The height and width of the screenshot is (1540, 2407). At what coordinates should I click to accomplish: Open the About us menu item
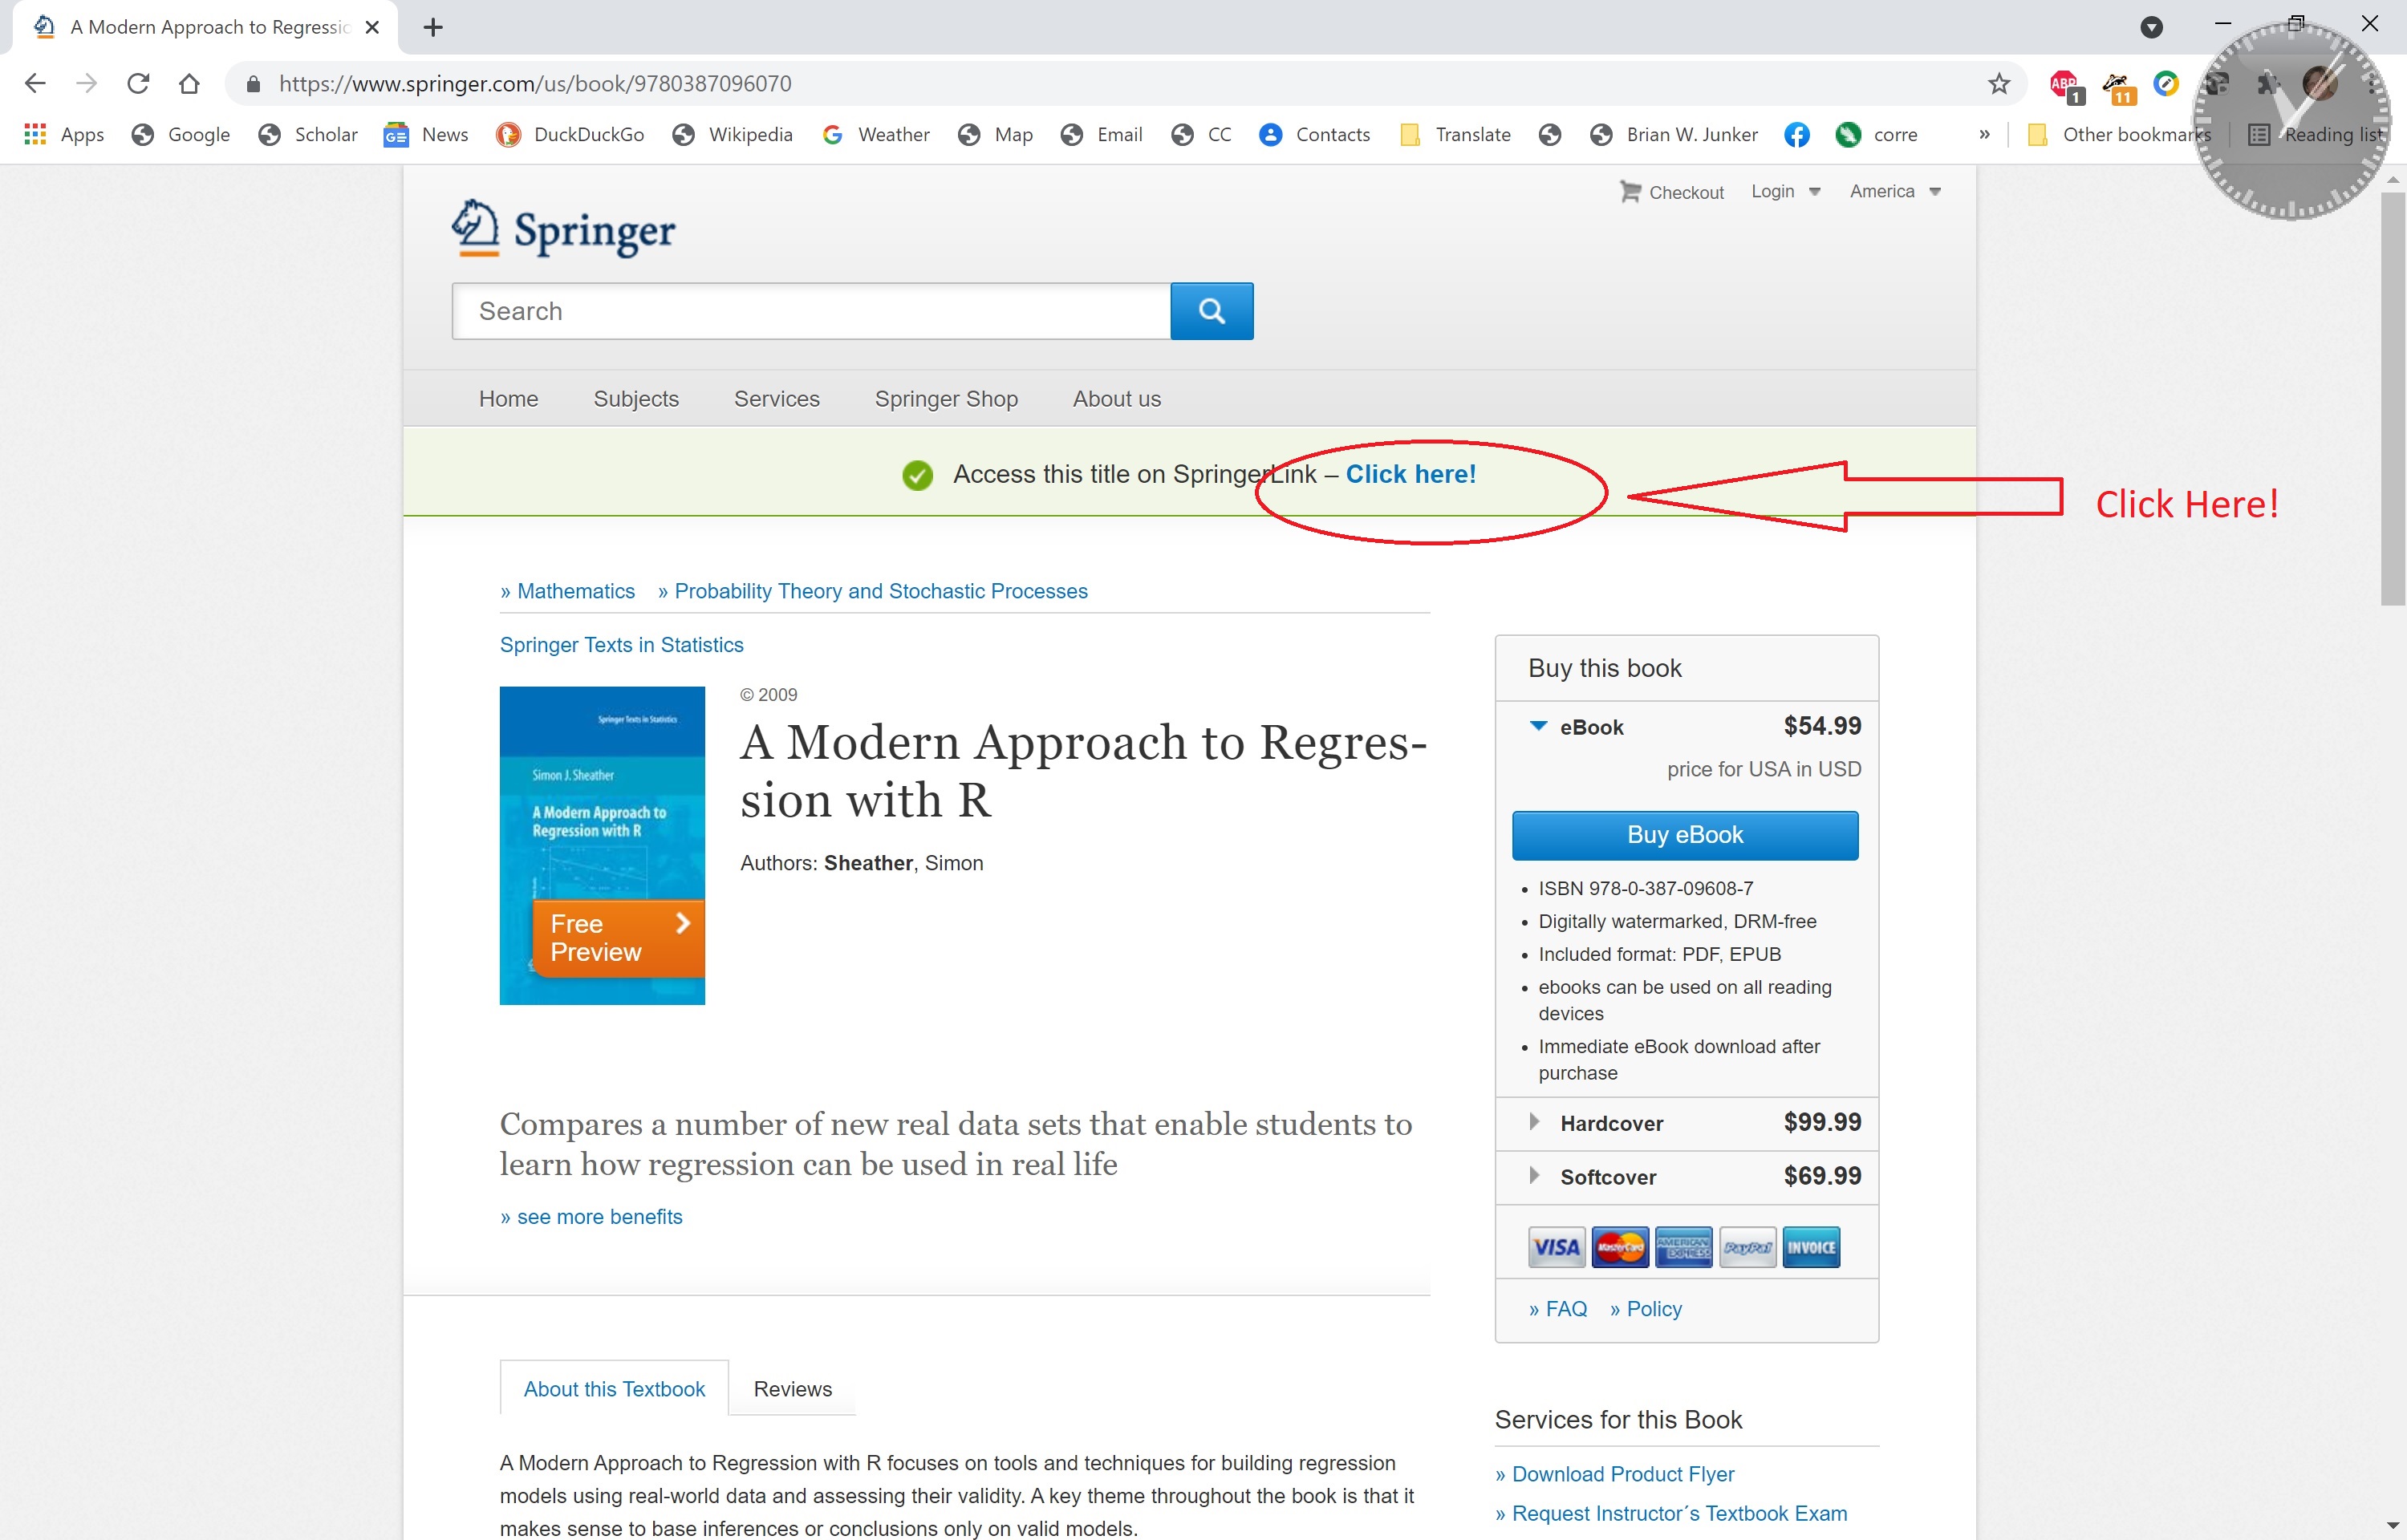coord(1116,398)
